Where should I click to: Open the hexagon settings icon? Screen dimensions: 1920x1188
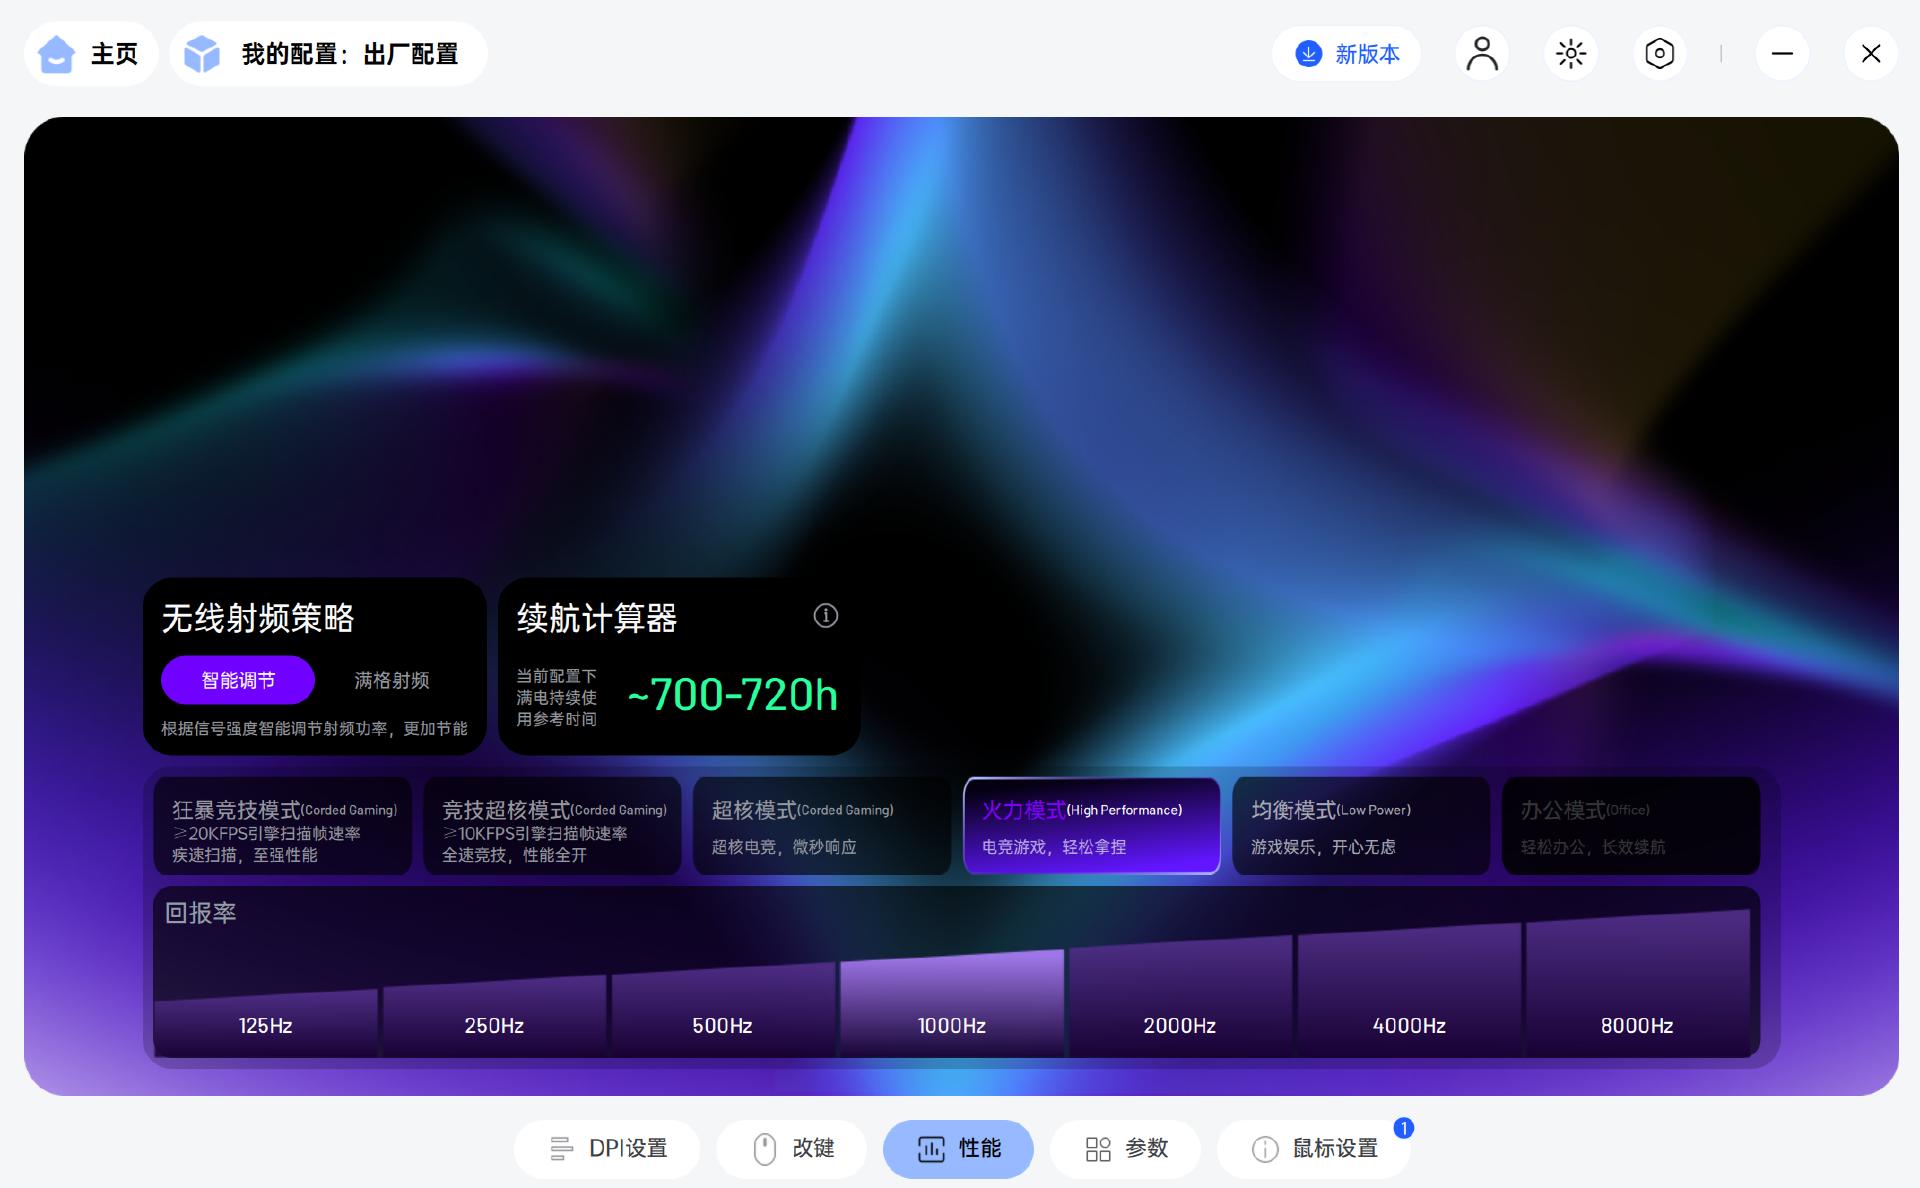point(1659,54)
